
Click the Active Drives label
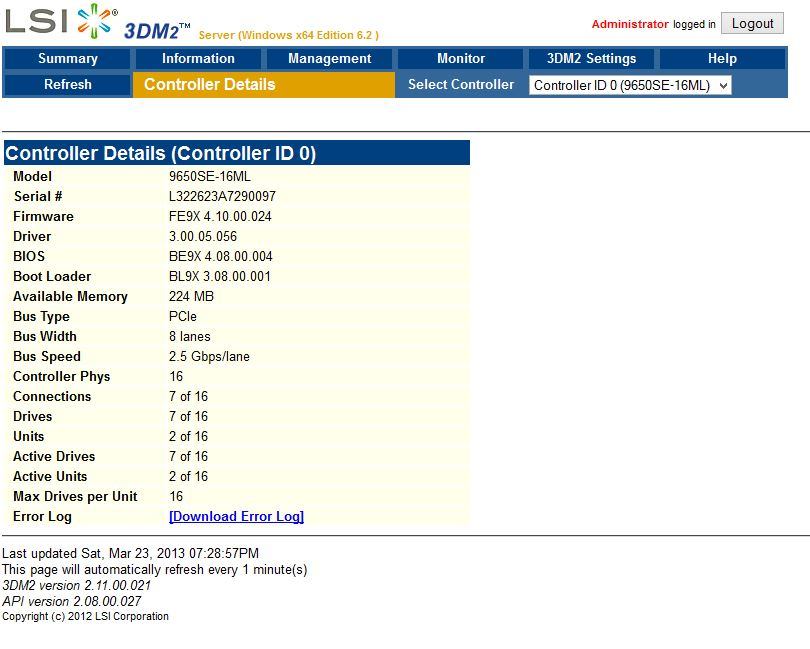click(54, 456)
